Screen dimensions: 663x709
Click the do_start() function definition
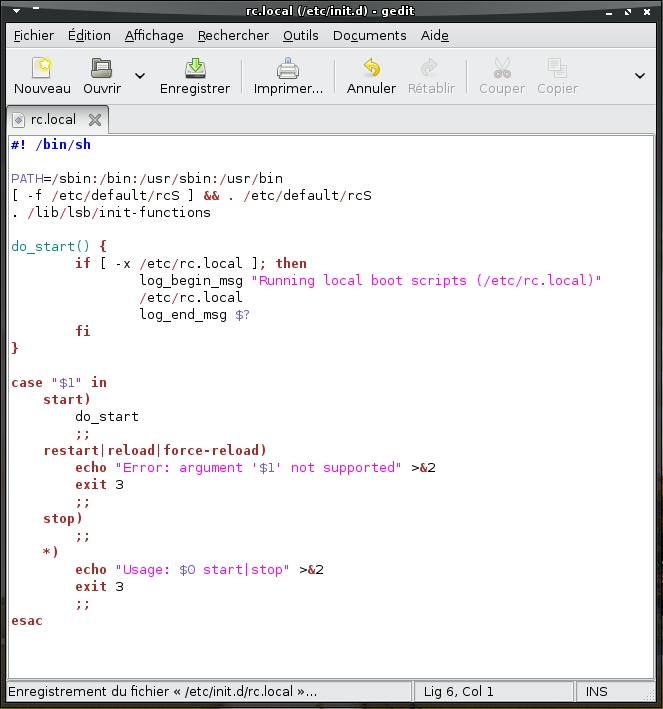[59, 246]
